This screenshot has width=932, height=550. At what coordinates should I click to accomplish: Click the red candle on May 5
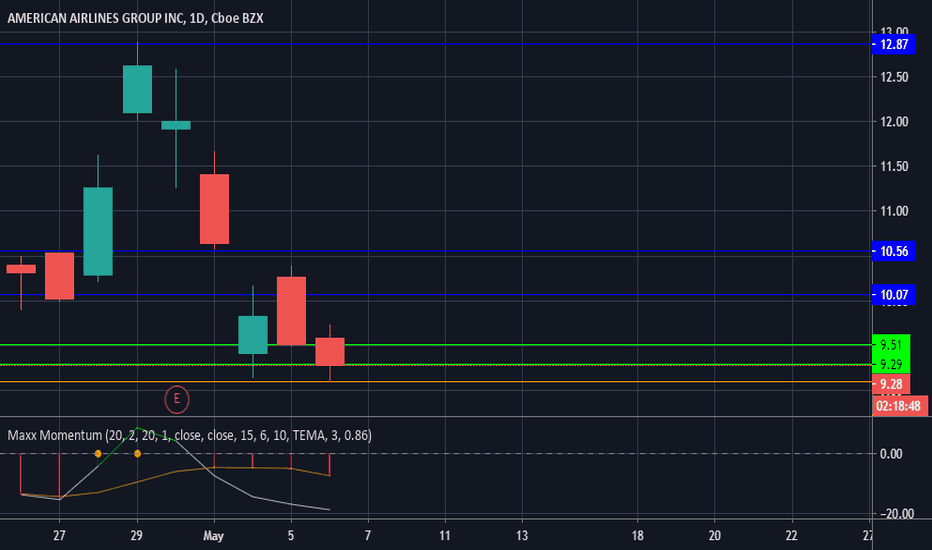pyautogui.click(x=291, y=310)
